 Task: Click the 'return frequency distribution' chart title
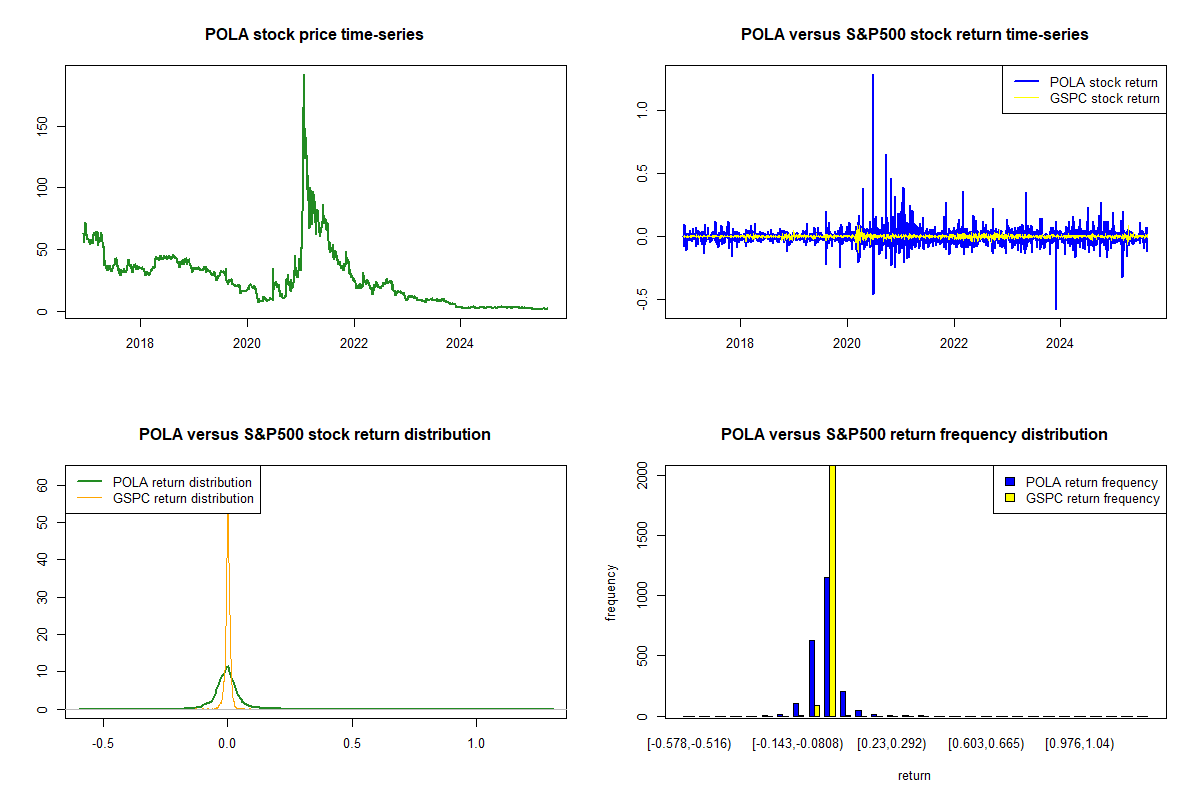(x=914, y=435)
